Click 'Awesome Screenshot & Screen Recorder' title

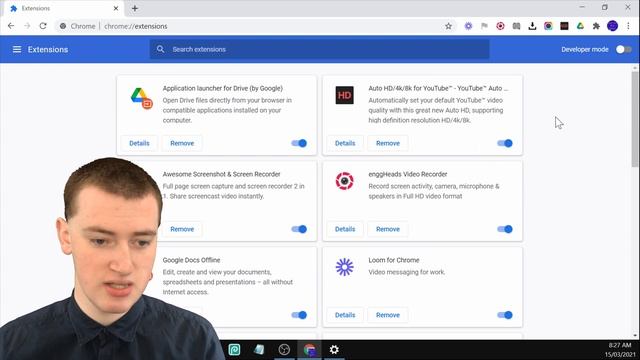point(221,174)
